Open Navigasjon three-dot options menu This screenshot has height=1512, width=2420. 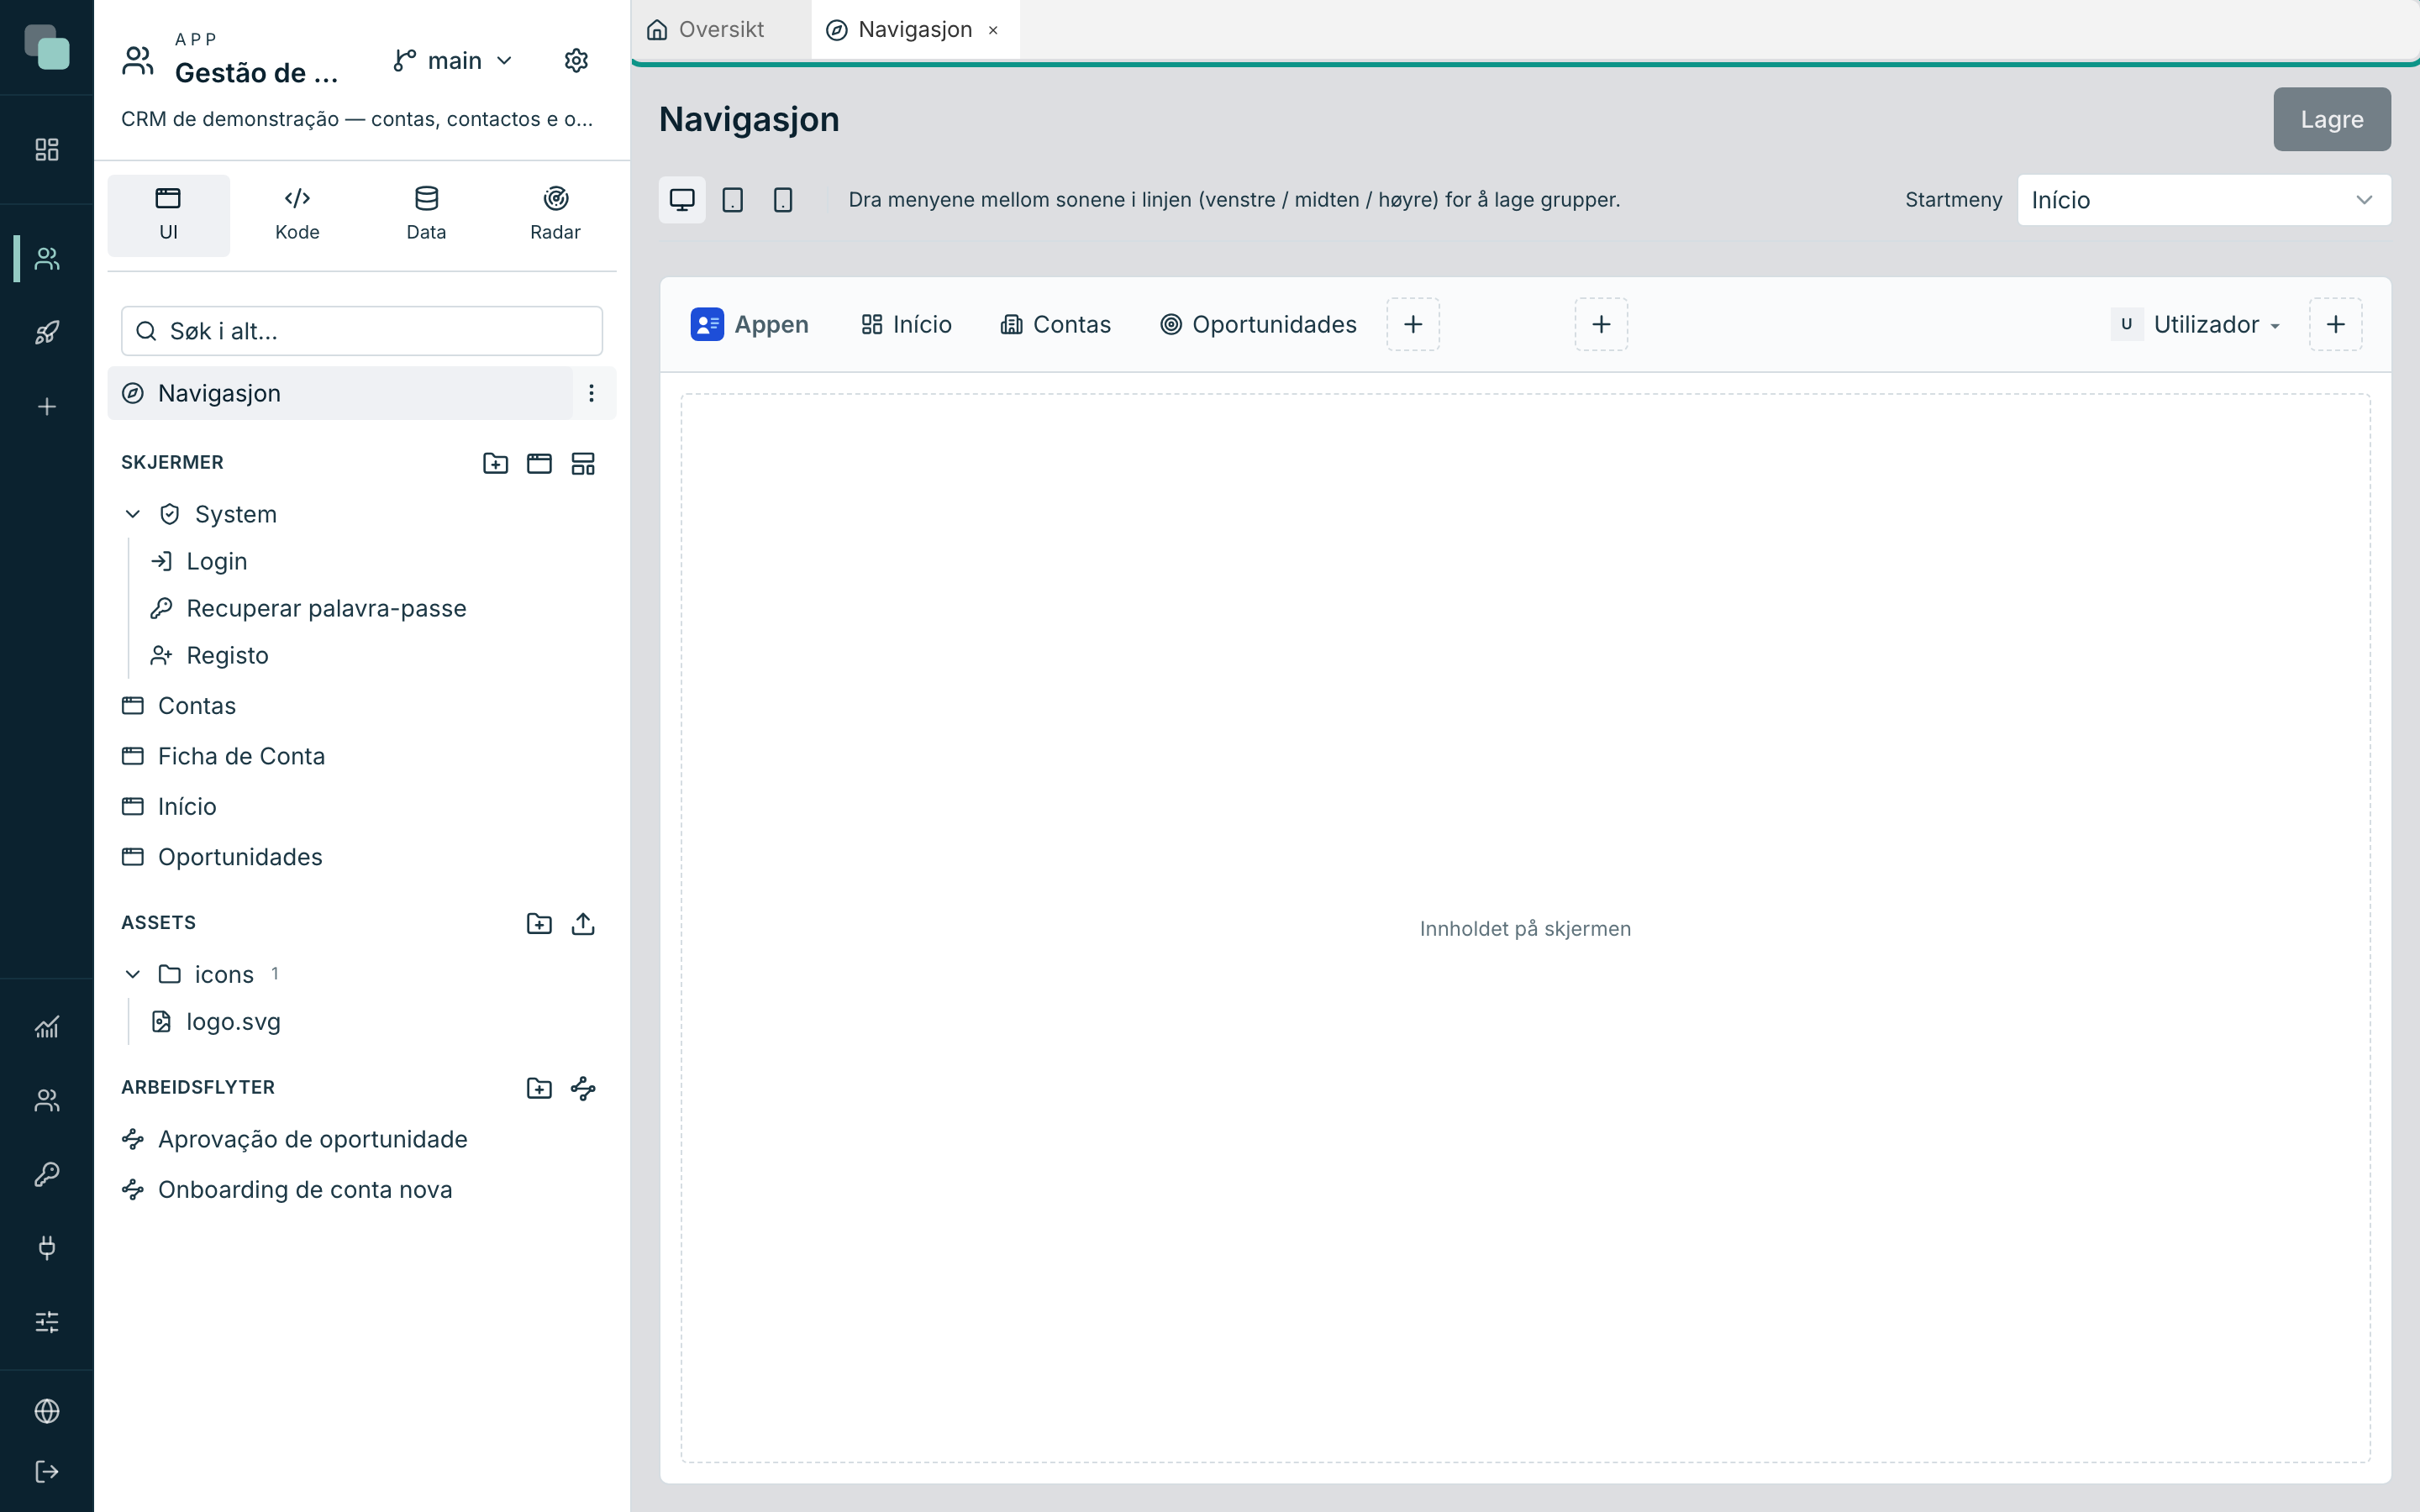pos(591,393)
